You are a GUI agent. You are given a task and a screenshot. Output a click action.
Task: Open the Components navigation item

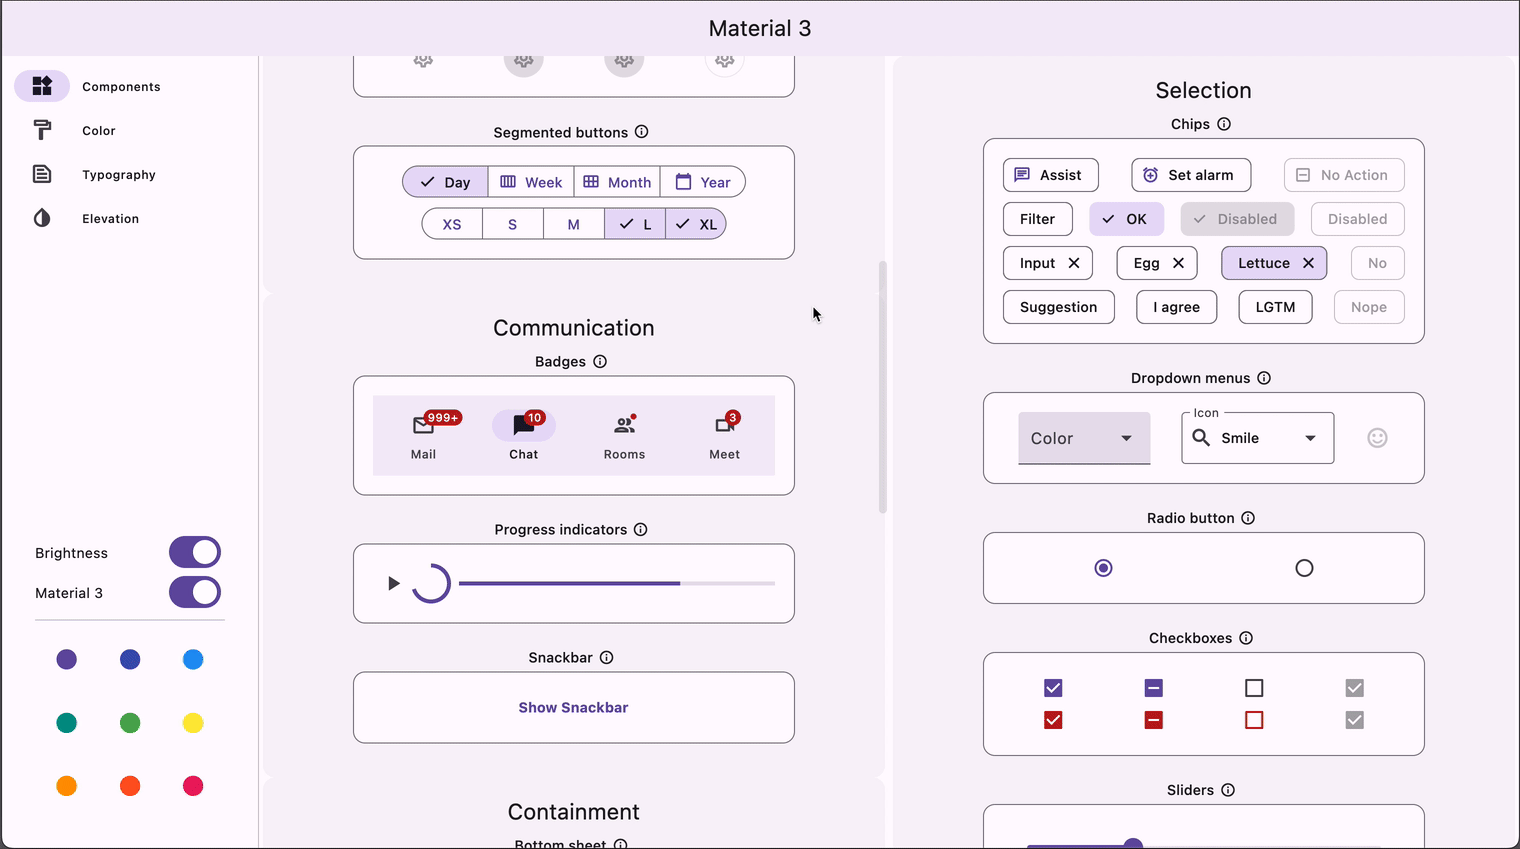click(x=90, y=86)
